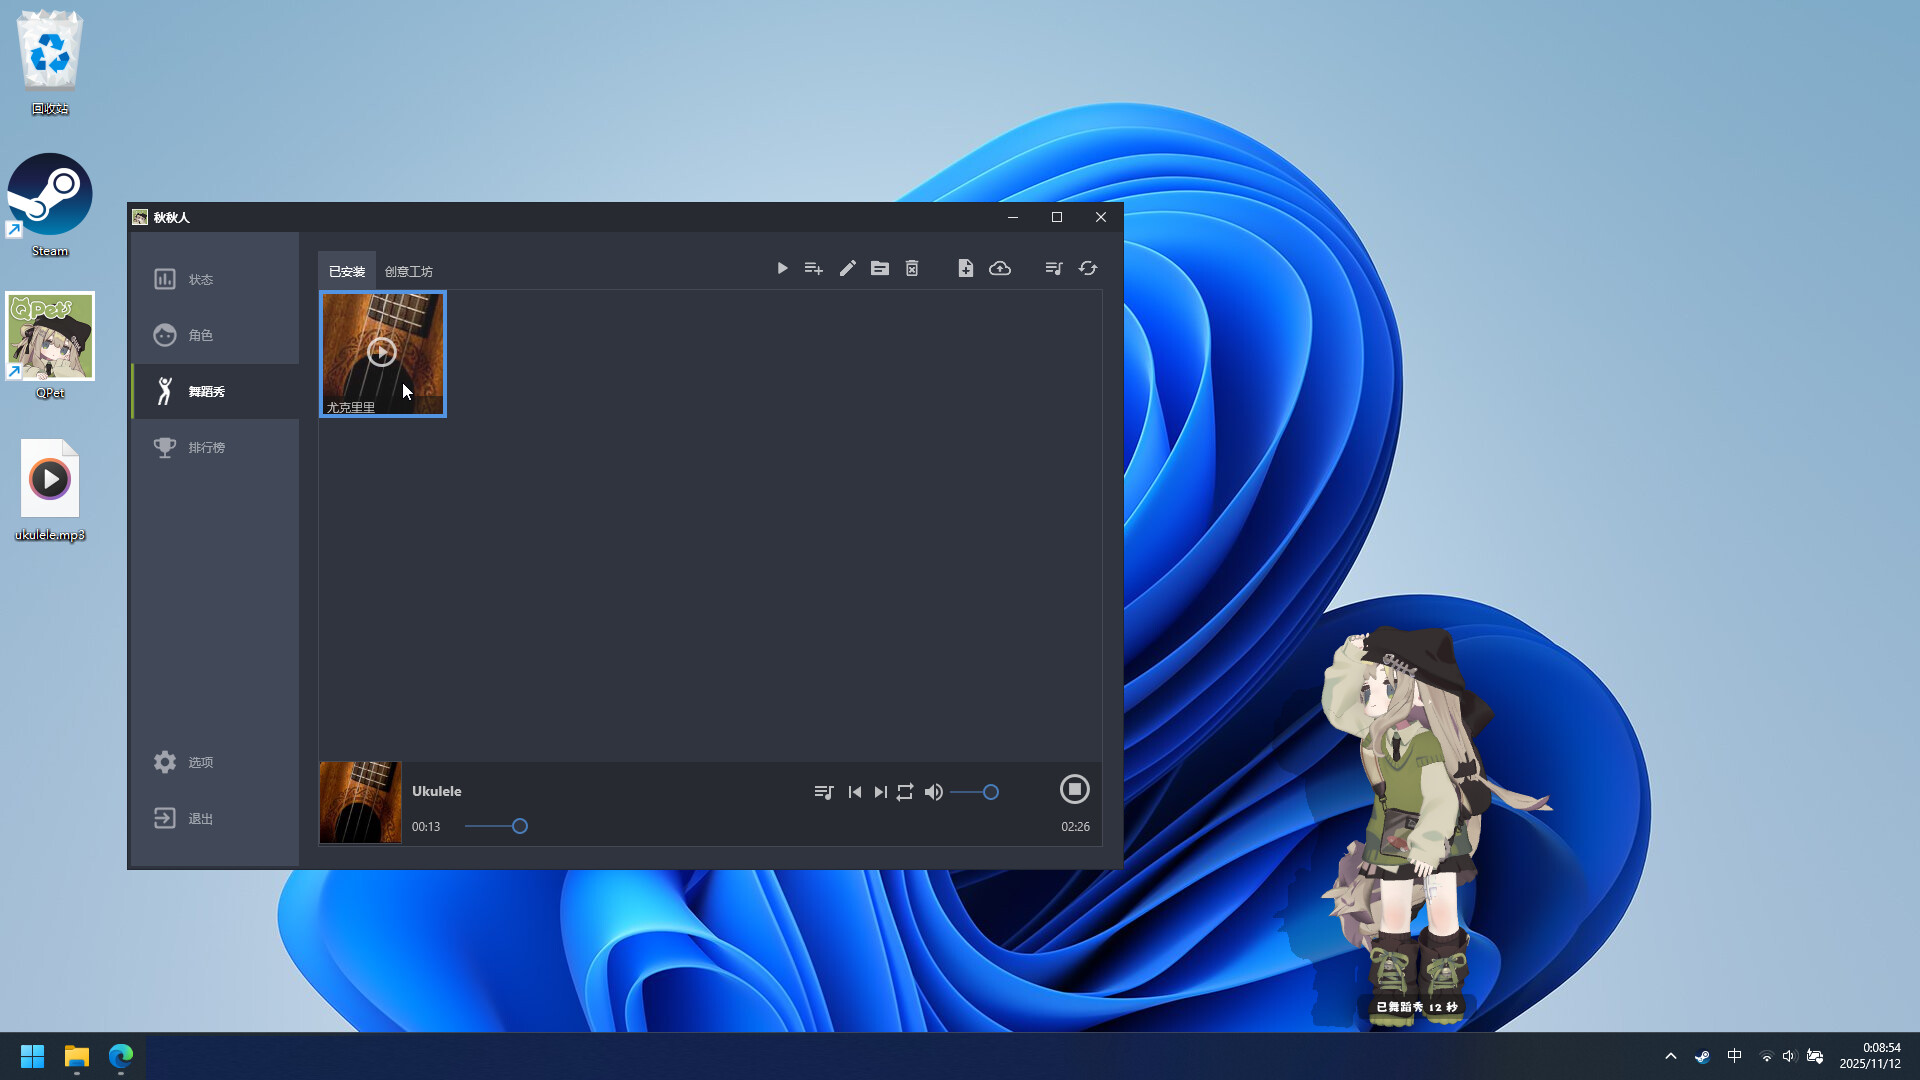
Task: Open 选项 settings in the sidebar
Action: point(200,761)
